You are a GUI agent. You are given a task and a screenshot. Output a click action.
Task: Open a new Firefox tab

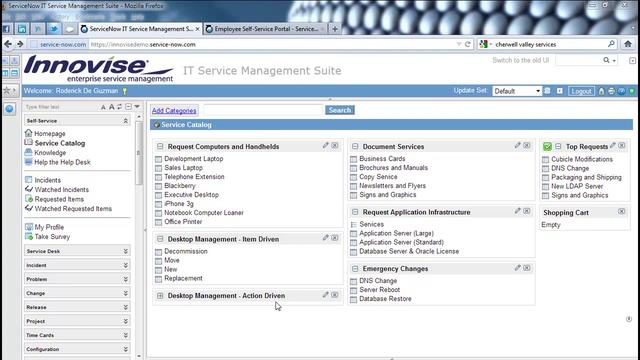335,29
